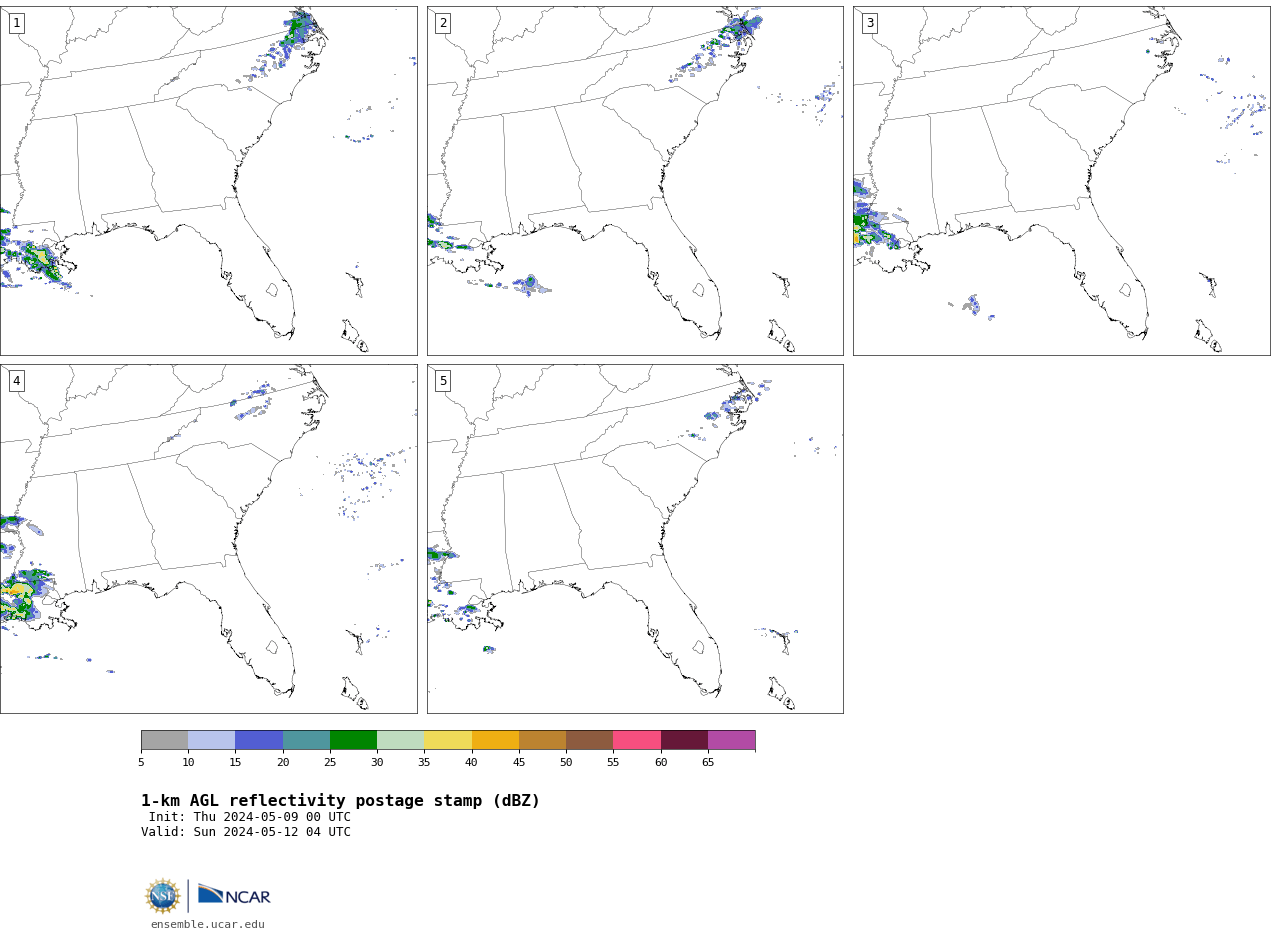Image resolution: width=1280 pixels, height=936 pixels.
Task: Click the yellow 35-40 dBZ swatch
Action: (448, 740)
